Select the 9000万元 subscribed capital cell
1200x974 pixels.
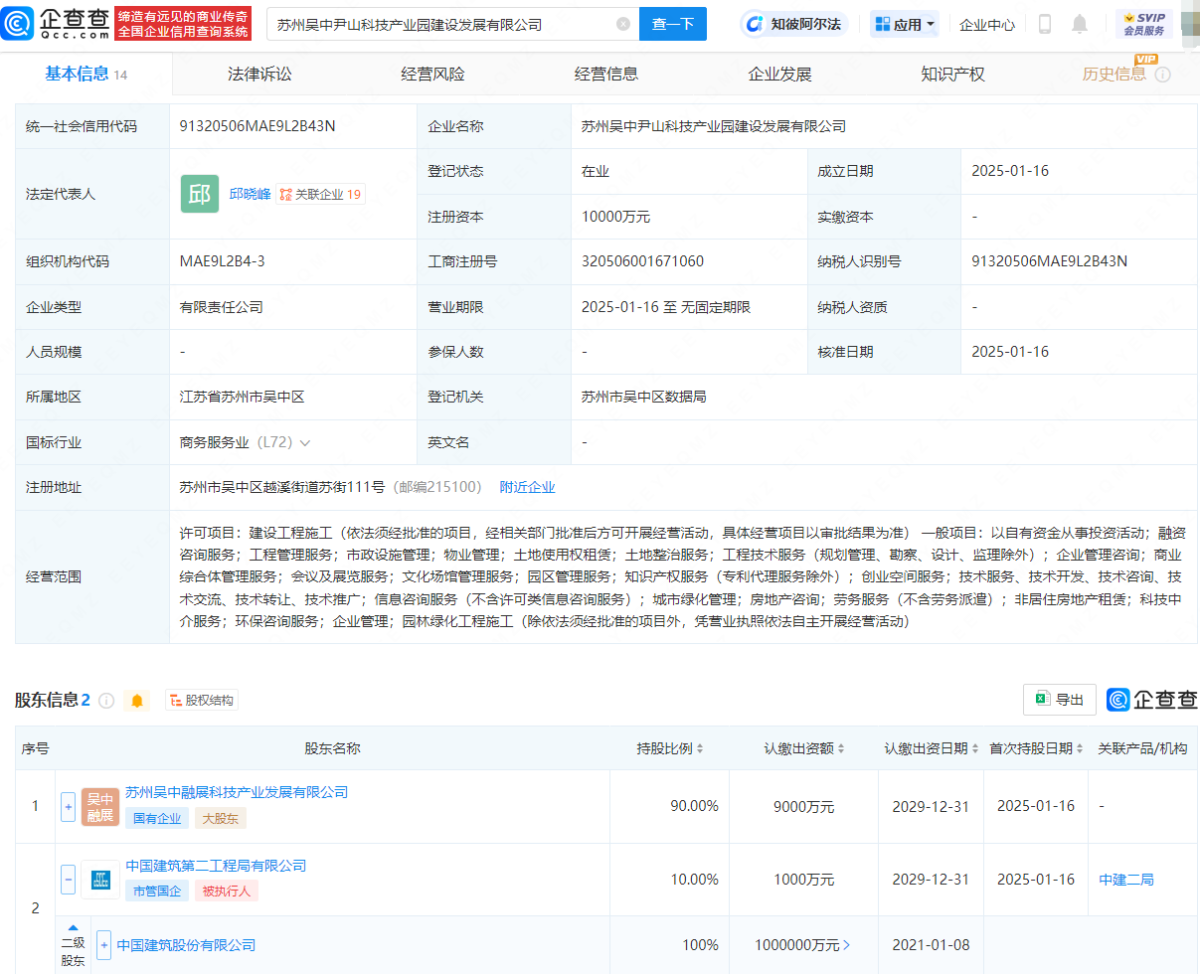[x=805, y=807]
